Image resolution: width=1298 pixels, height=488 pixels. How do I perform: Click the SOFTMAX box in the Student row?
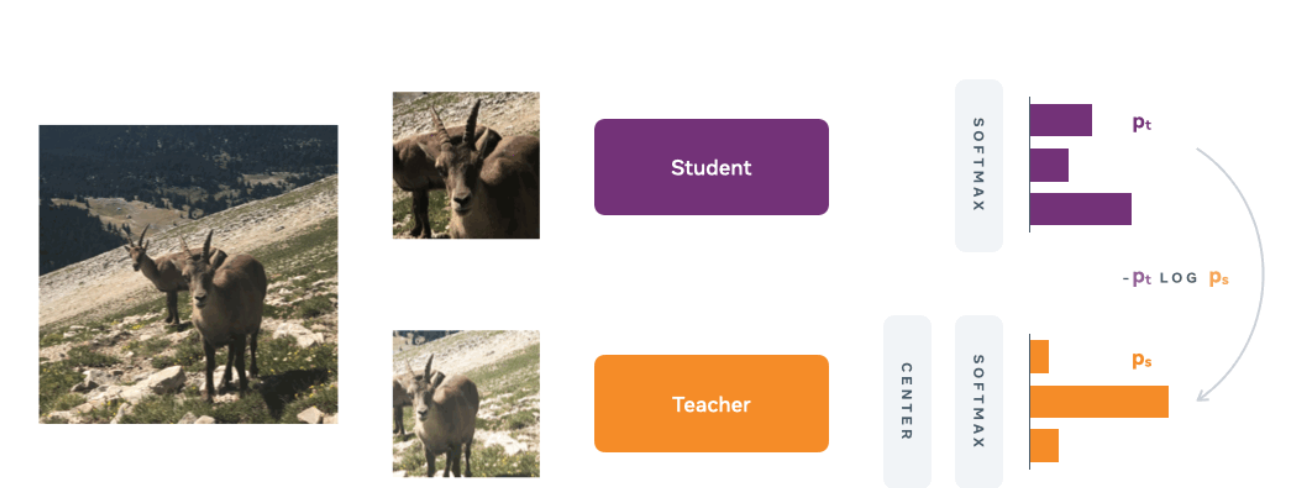[x=978, y=165]
